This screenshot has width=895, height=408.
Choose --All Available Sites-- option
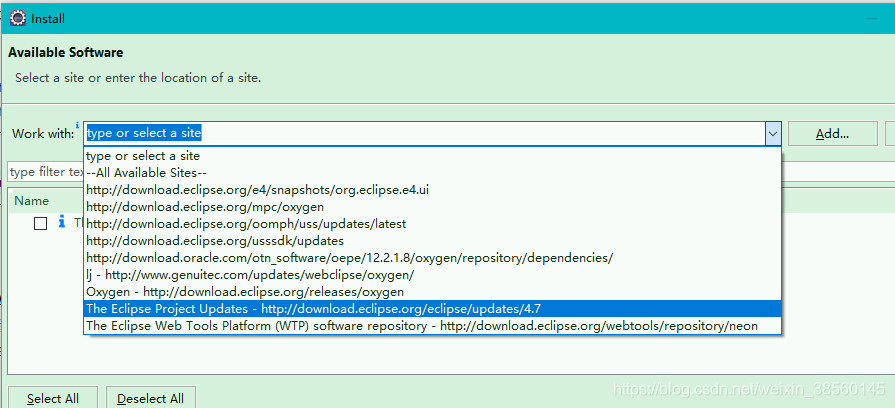coord(433,172)
